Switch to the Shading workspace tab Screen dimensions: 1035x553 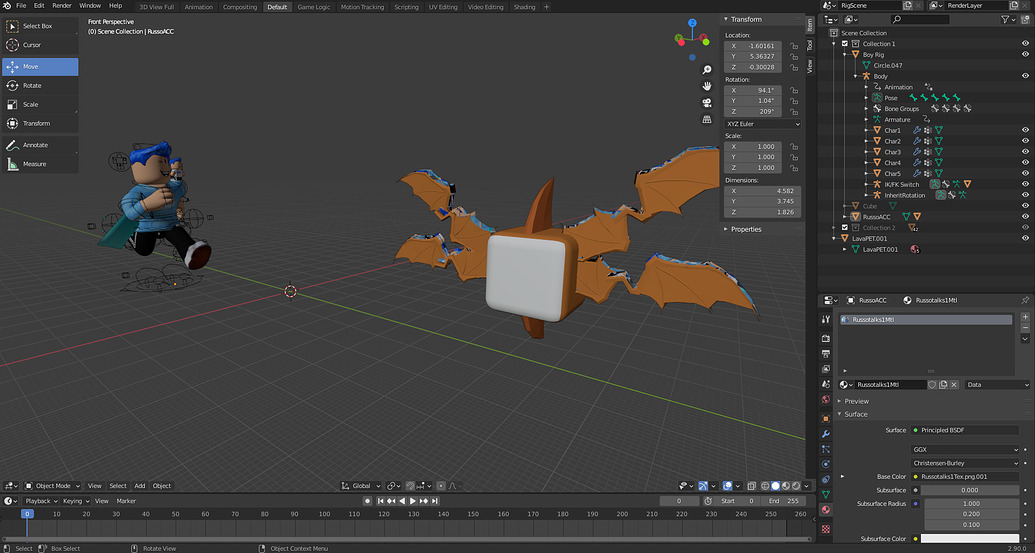click(524, 7)
